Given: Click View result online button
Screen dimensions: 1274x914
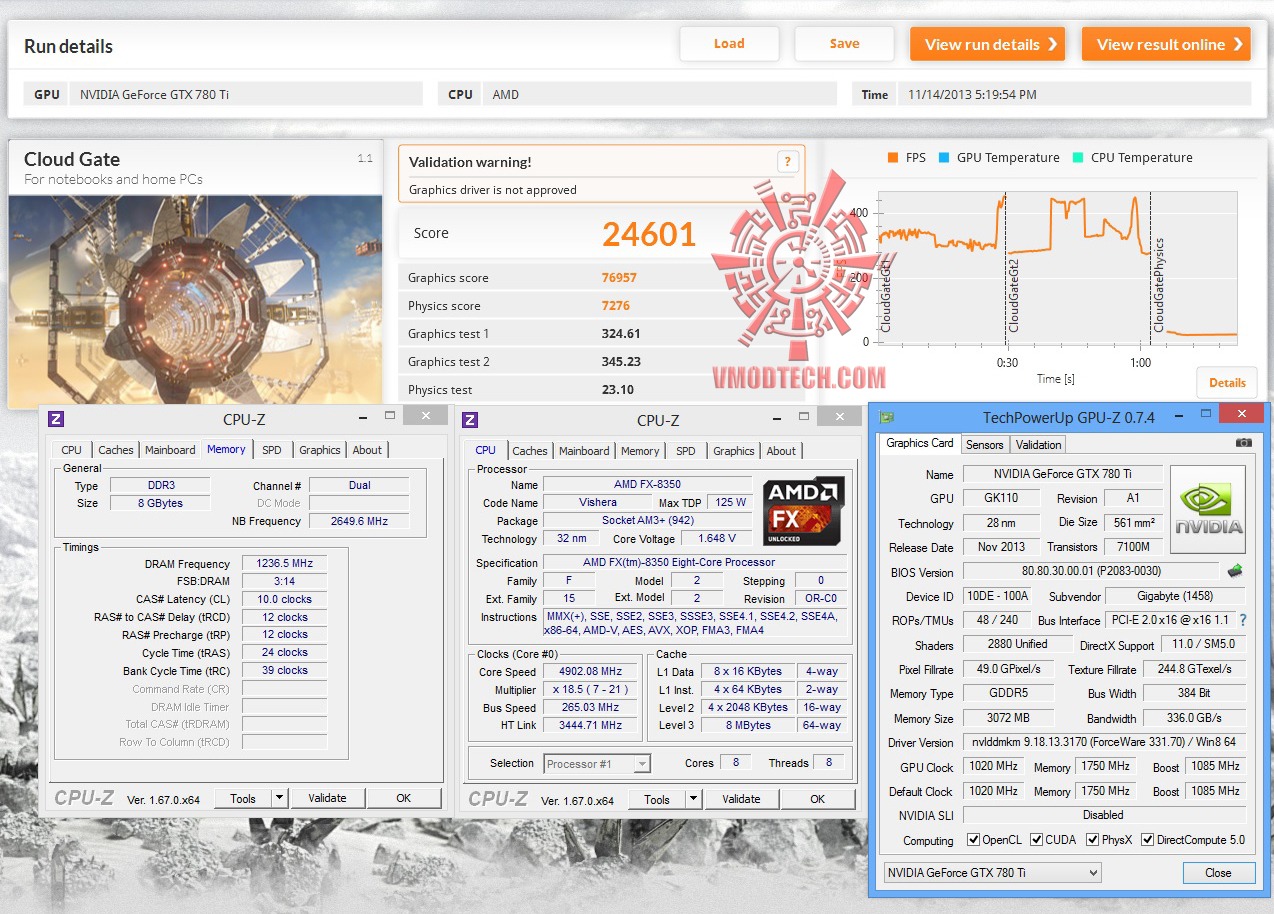Looking at the screenshot, I should (x=1166, y=44).
